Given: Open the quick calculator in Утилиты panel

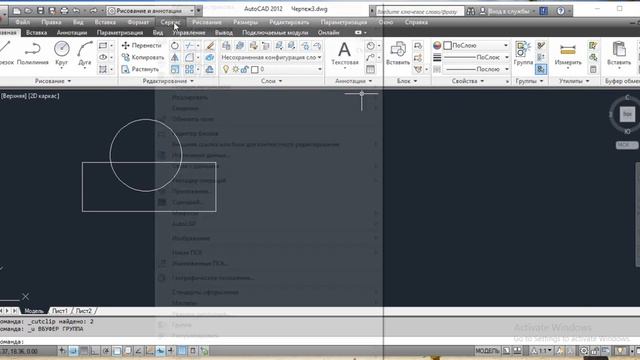Looking at the screenshot, I should (593, 69).
